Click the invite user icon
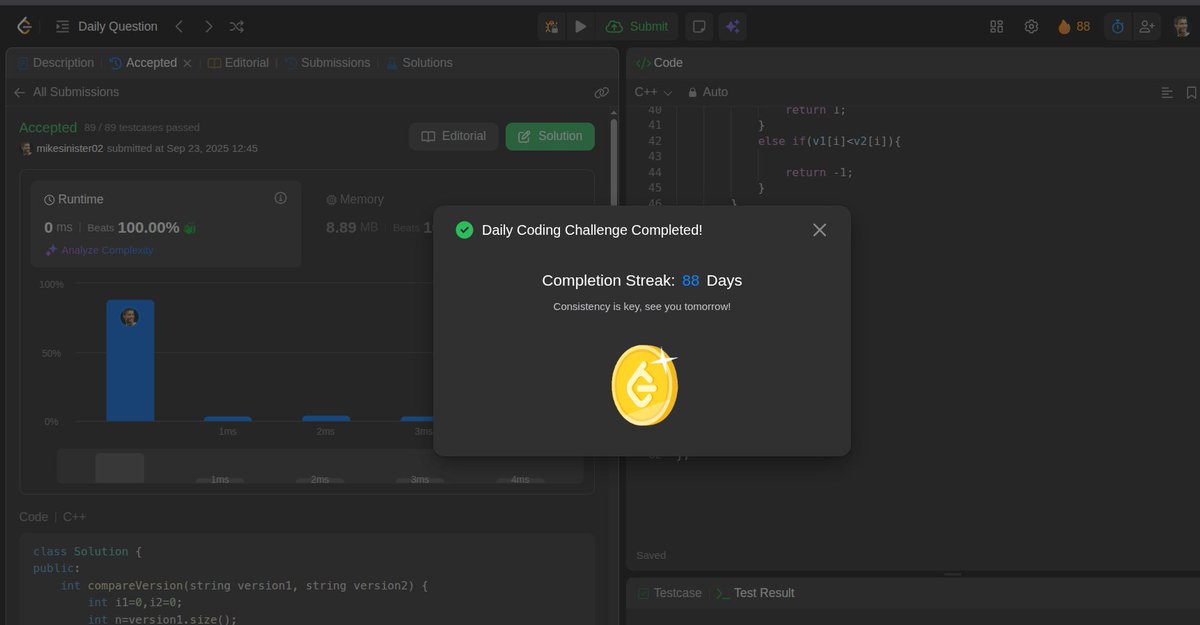Image resolution: width=1200 pixels, height=625 pixels. click(1146, 27)
